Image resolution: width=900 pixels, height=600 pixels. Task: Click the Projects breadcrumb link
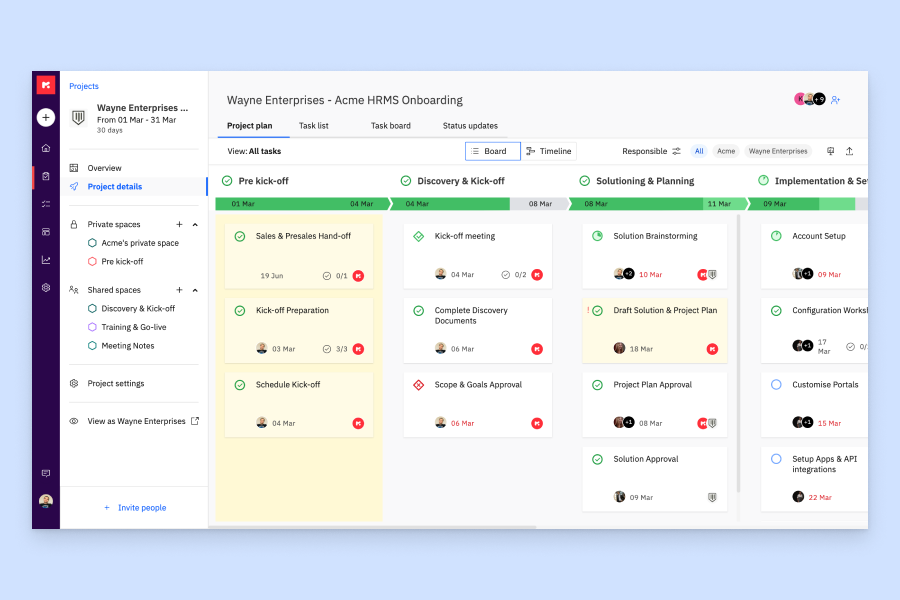84,86
